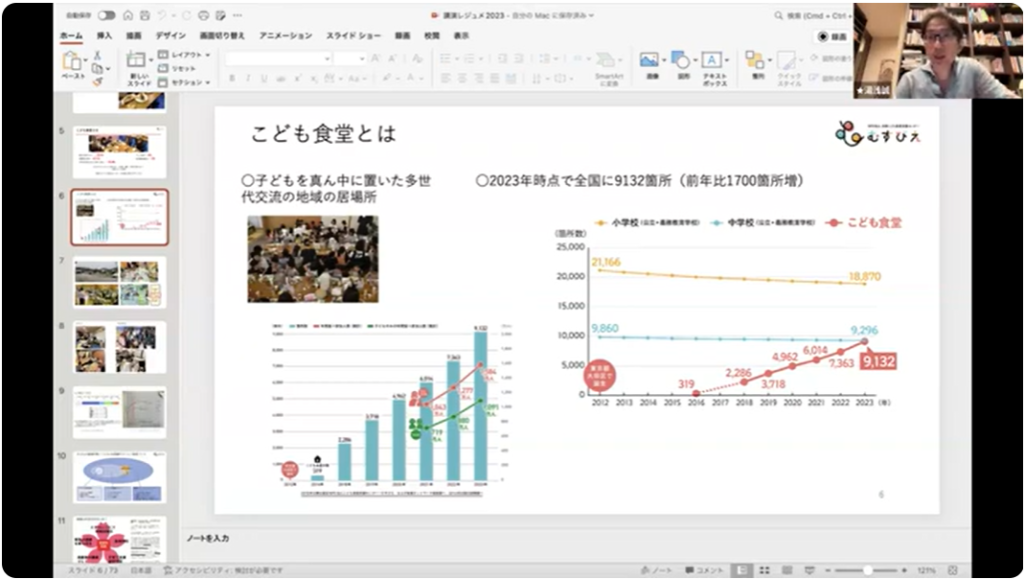Toggle superscript formatting

point(297,78)
